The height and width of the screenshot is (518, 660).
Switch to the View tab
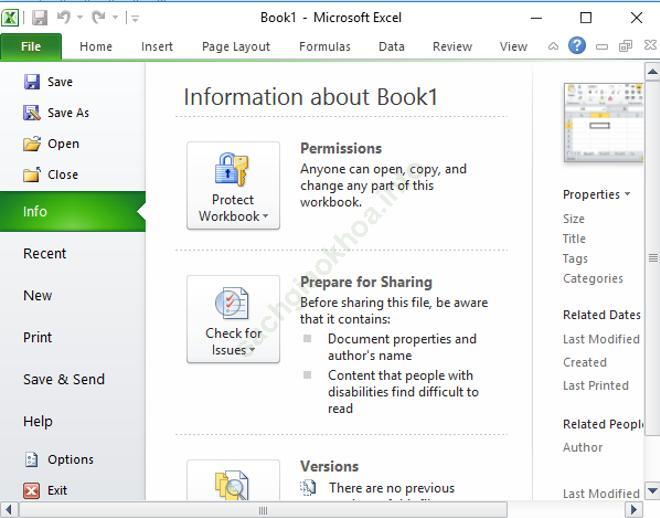(514, 47)
